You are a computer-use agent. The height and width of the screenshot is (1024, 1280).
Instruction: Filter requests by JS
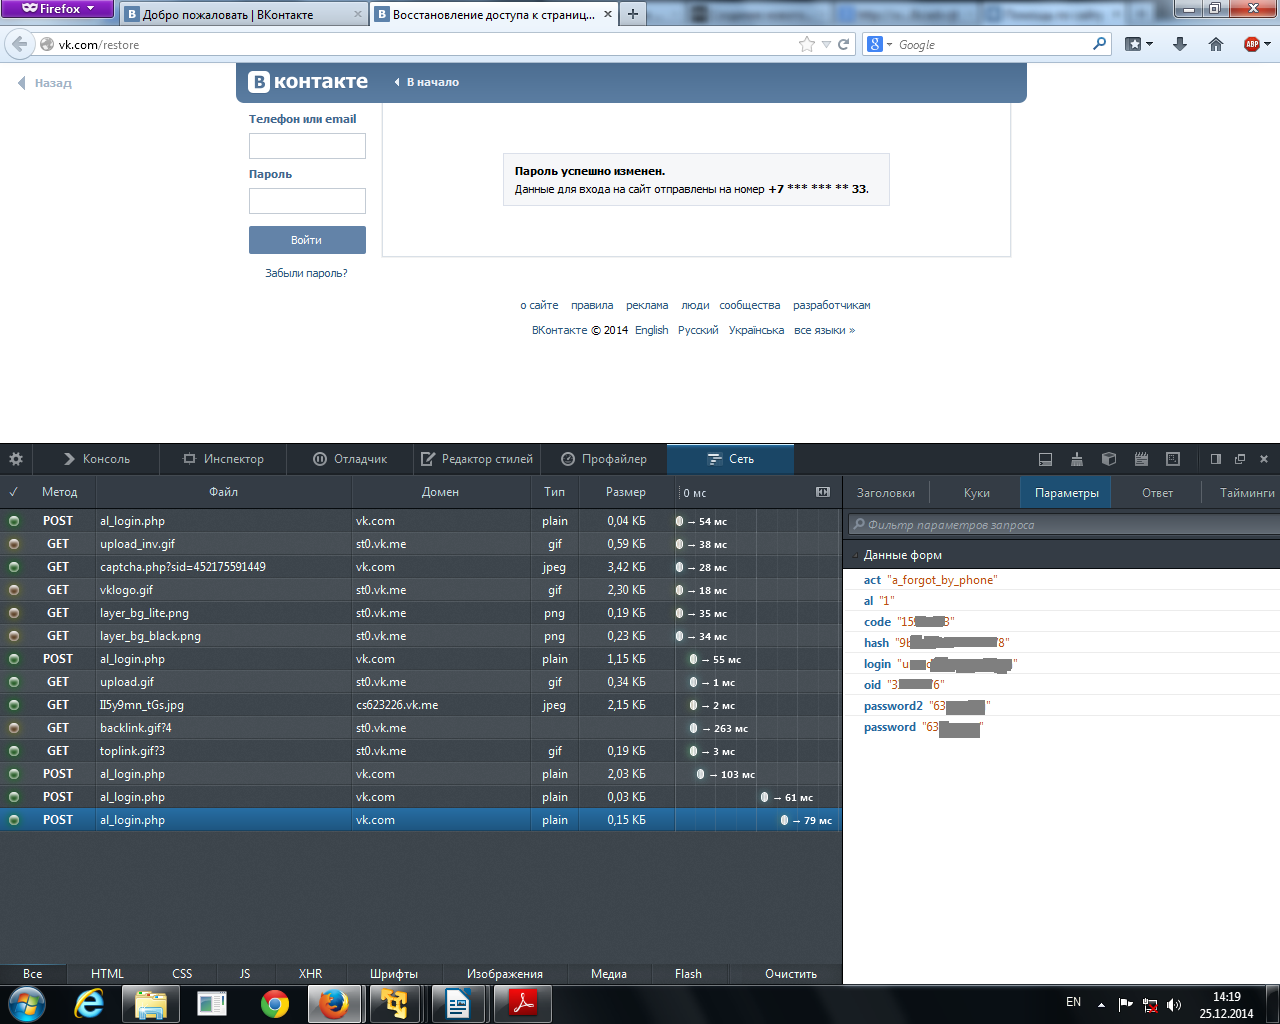coord(245,973)
